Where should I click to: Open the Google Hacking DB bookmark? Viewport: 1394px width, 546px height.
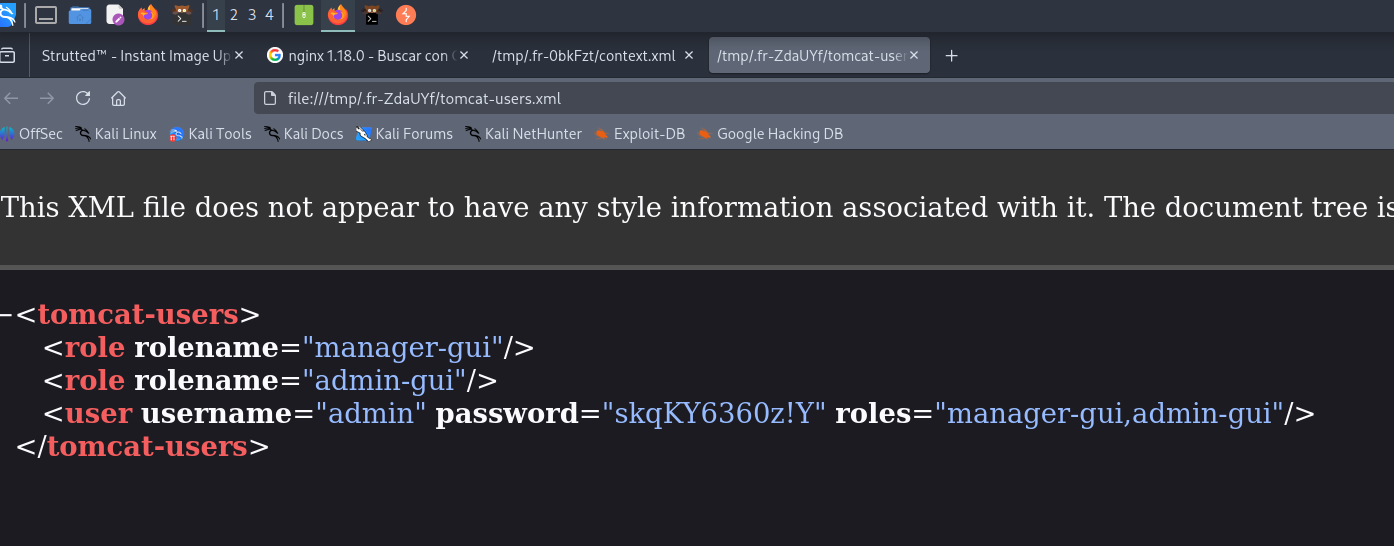coord(770,134)
